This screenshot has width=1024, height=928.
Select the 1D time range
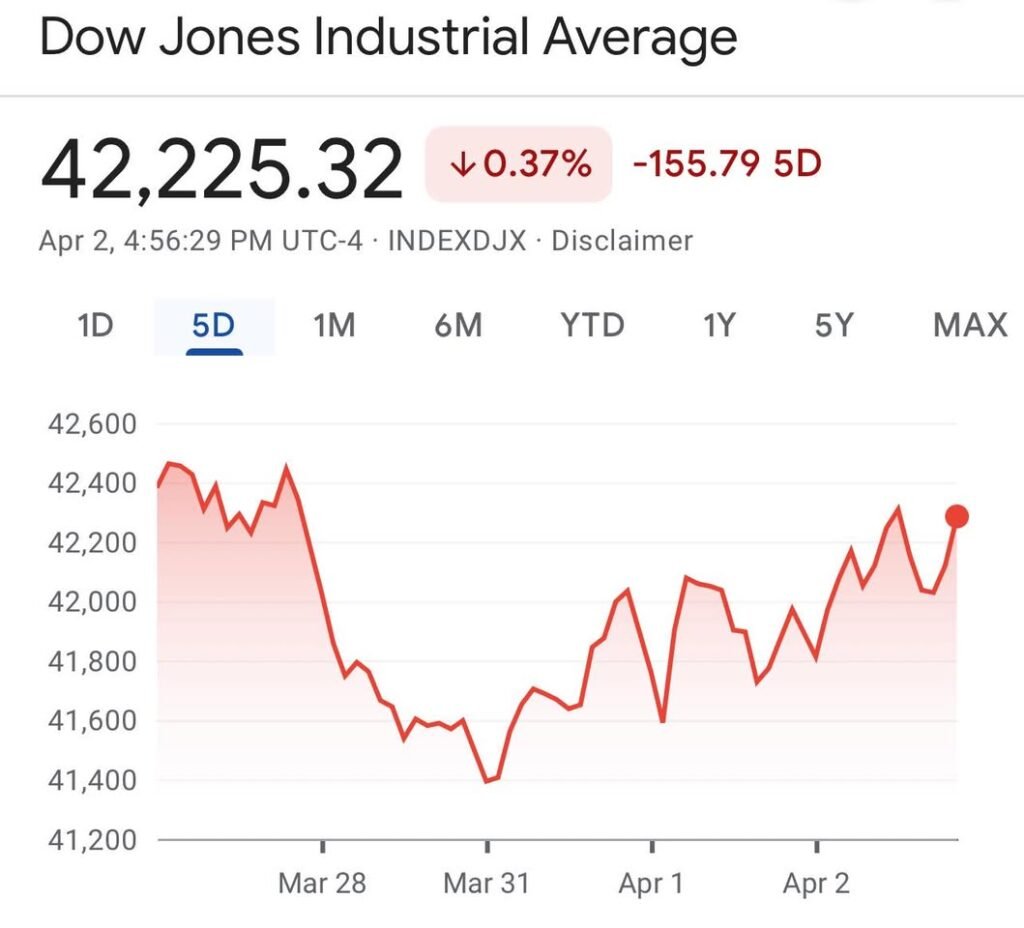(93, 325)
